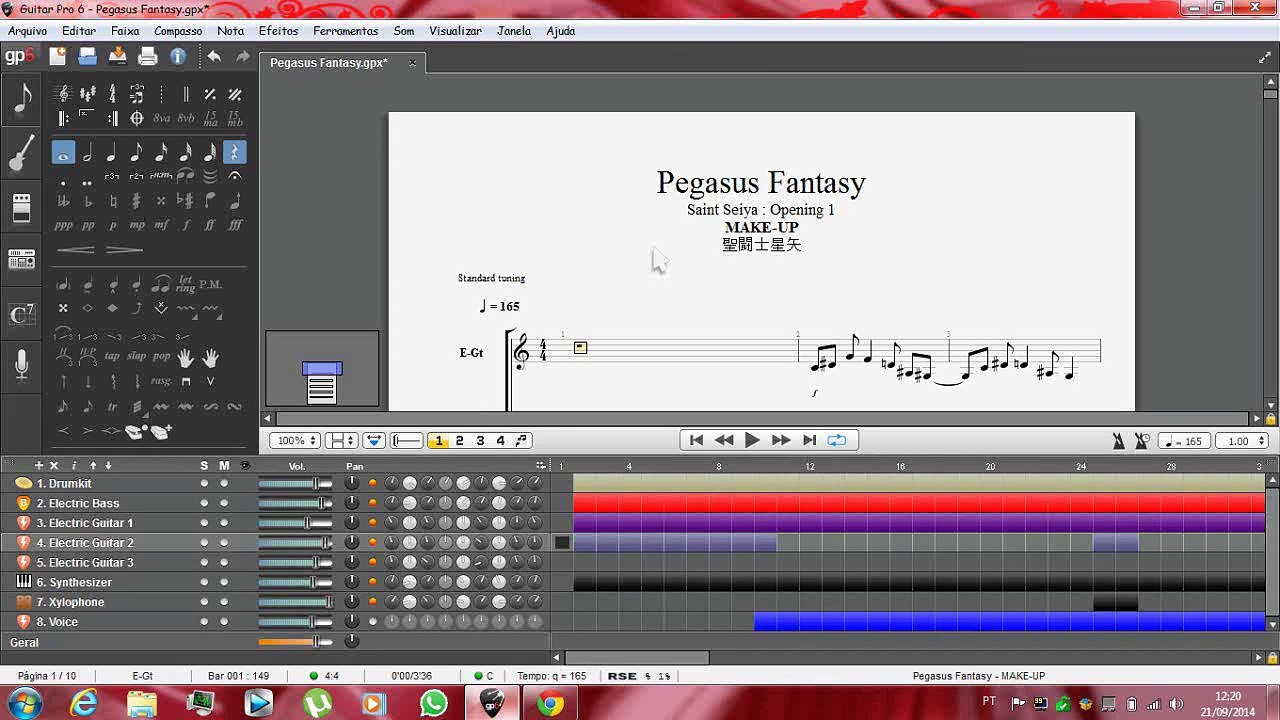Viewport: 1280px width, 720px height.
Task: Open the edition note panel icon
Action: [x=22, y=98]
